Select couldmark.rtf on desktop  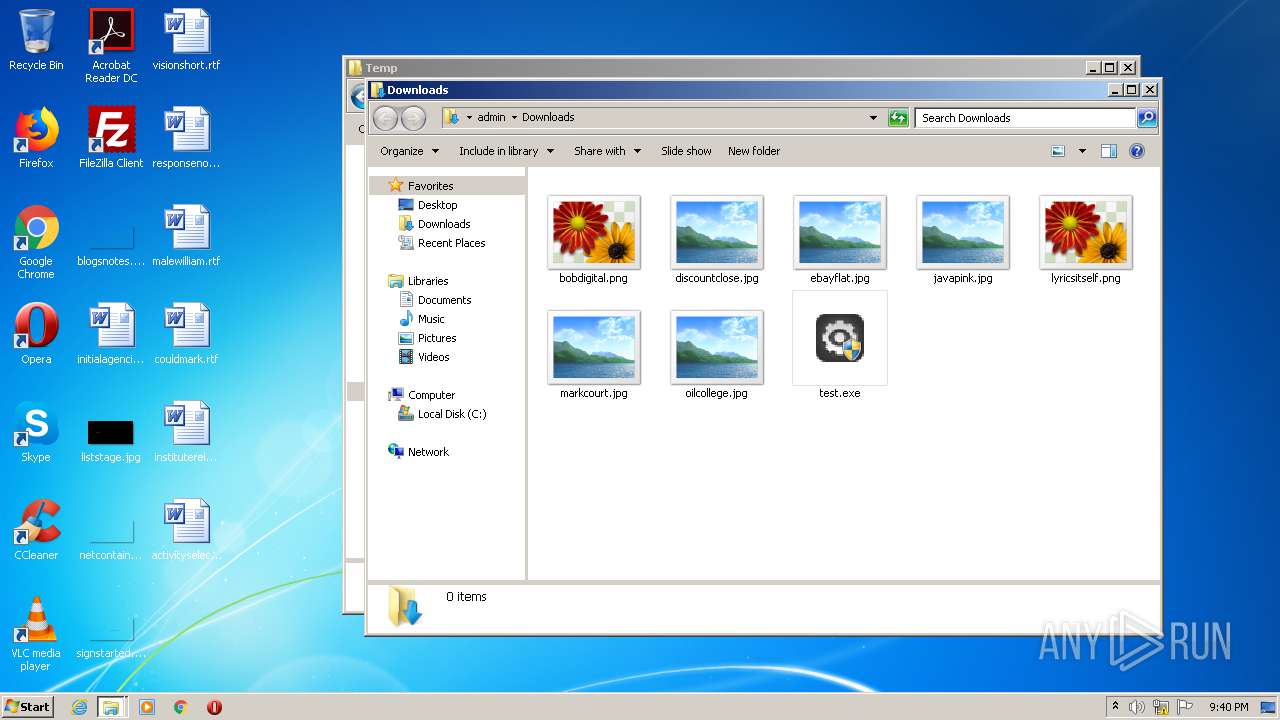pos(186,334)
